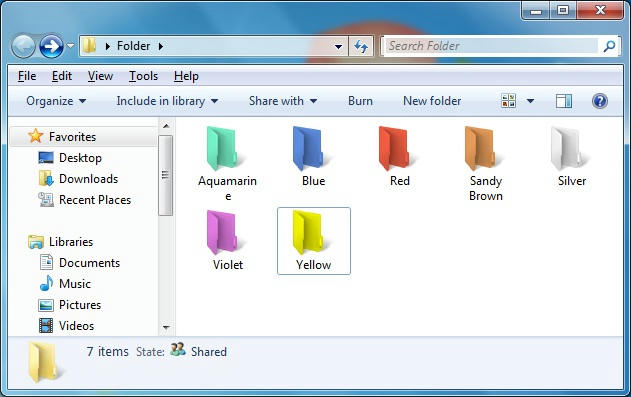631x397 pixels.
Task: Click the Documents library icon
Action: 46,262
